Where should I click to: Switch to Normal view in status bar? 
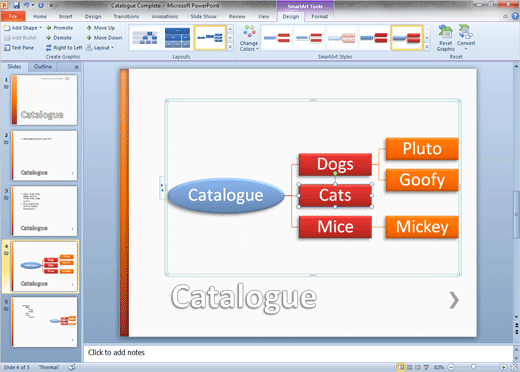(401, 367)
